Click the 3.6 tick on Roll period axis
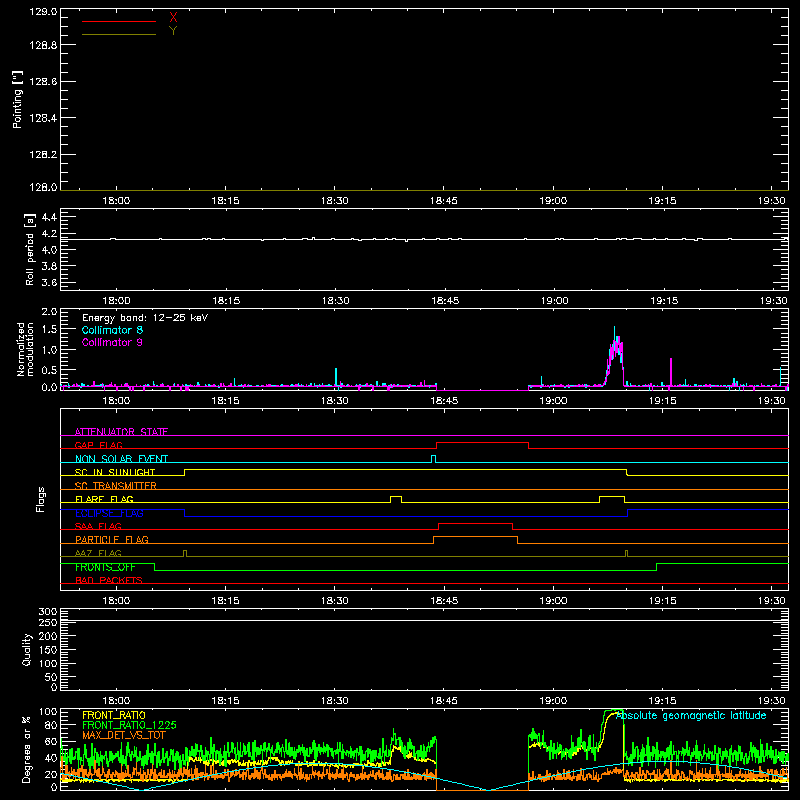 pyautogui.click(x=49, y=282)
